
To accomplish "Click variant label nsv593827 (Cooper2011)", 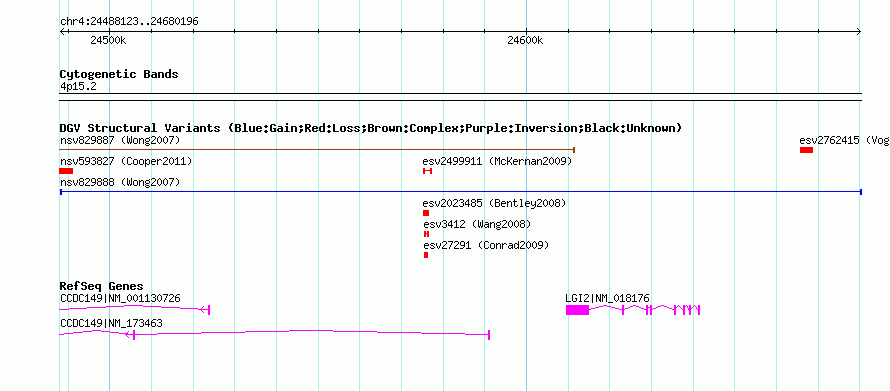I will (126, 162).
